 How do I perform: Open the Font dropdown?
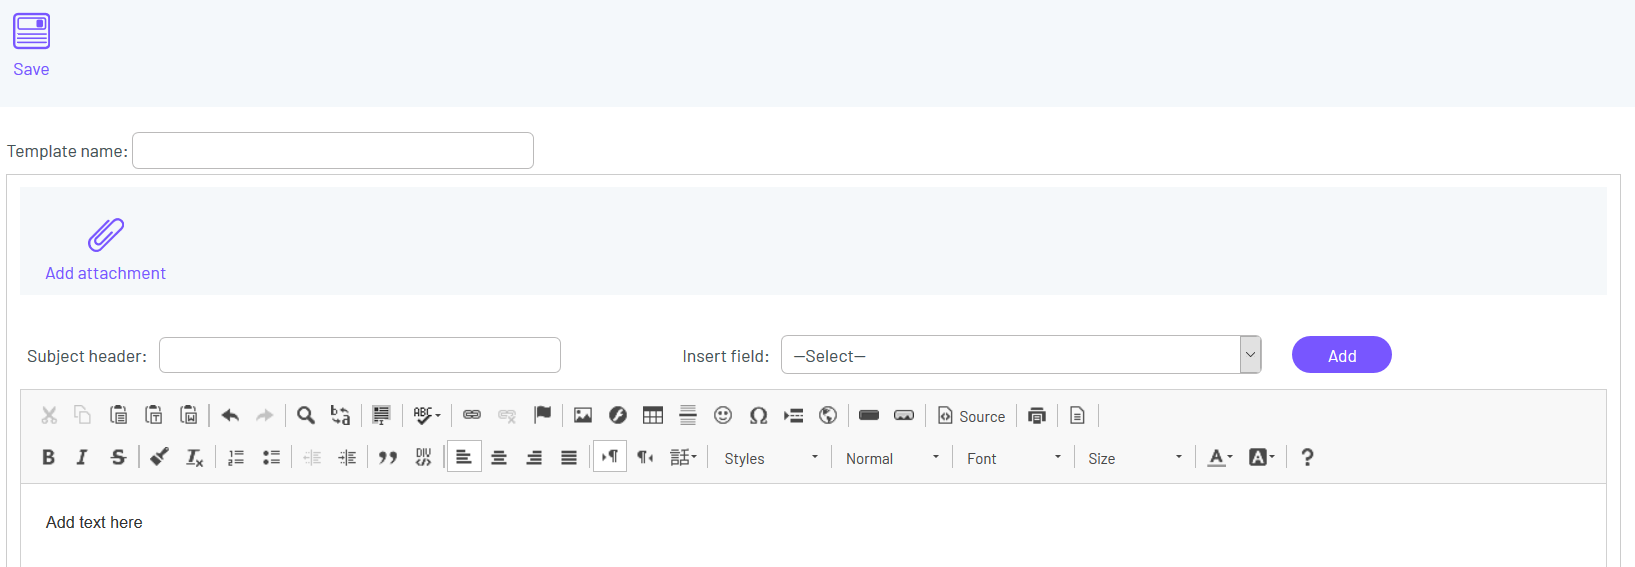[x=1013, y=458]
